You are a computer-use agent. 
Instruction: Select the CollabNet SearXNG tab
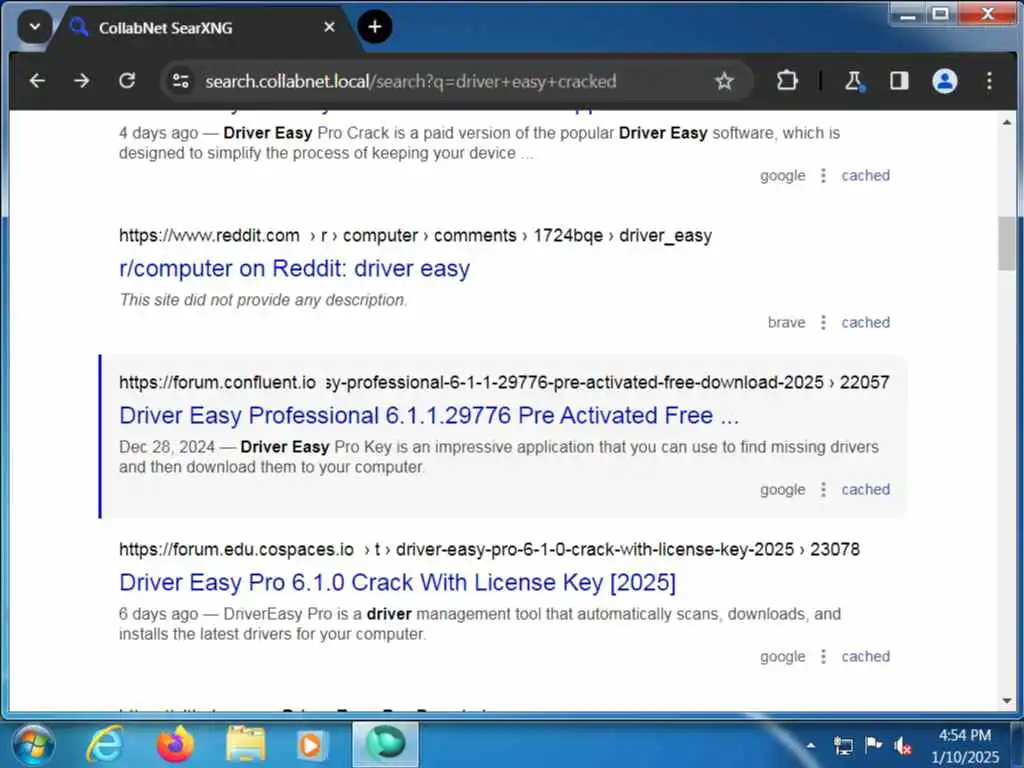click(202, 27)
